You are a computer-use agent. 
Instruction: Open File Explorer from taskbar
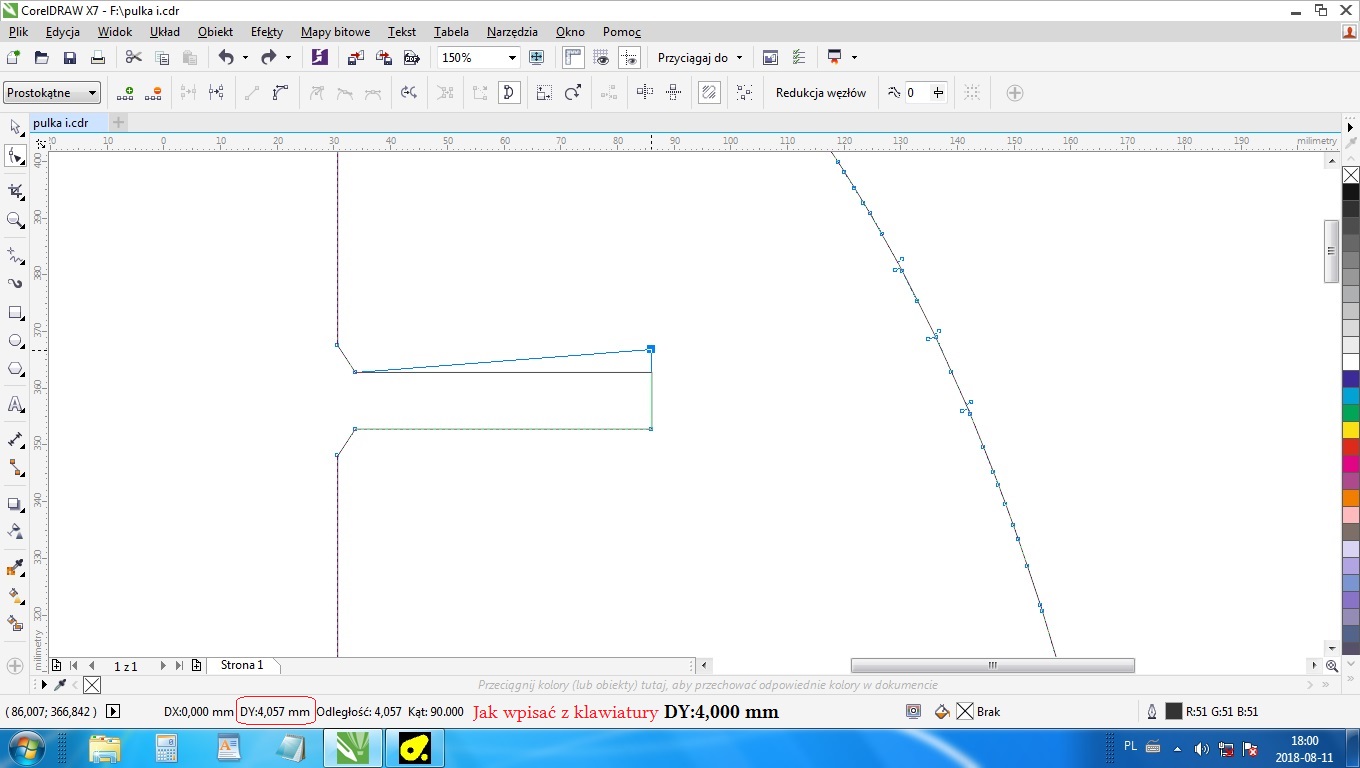[104, 748]
